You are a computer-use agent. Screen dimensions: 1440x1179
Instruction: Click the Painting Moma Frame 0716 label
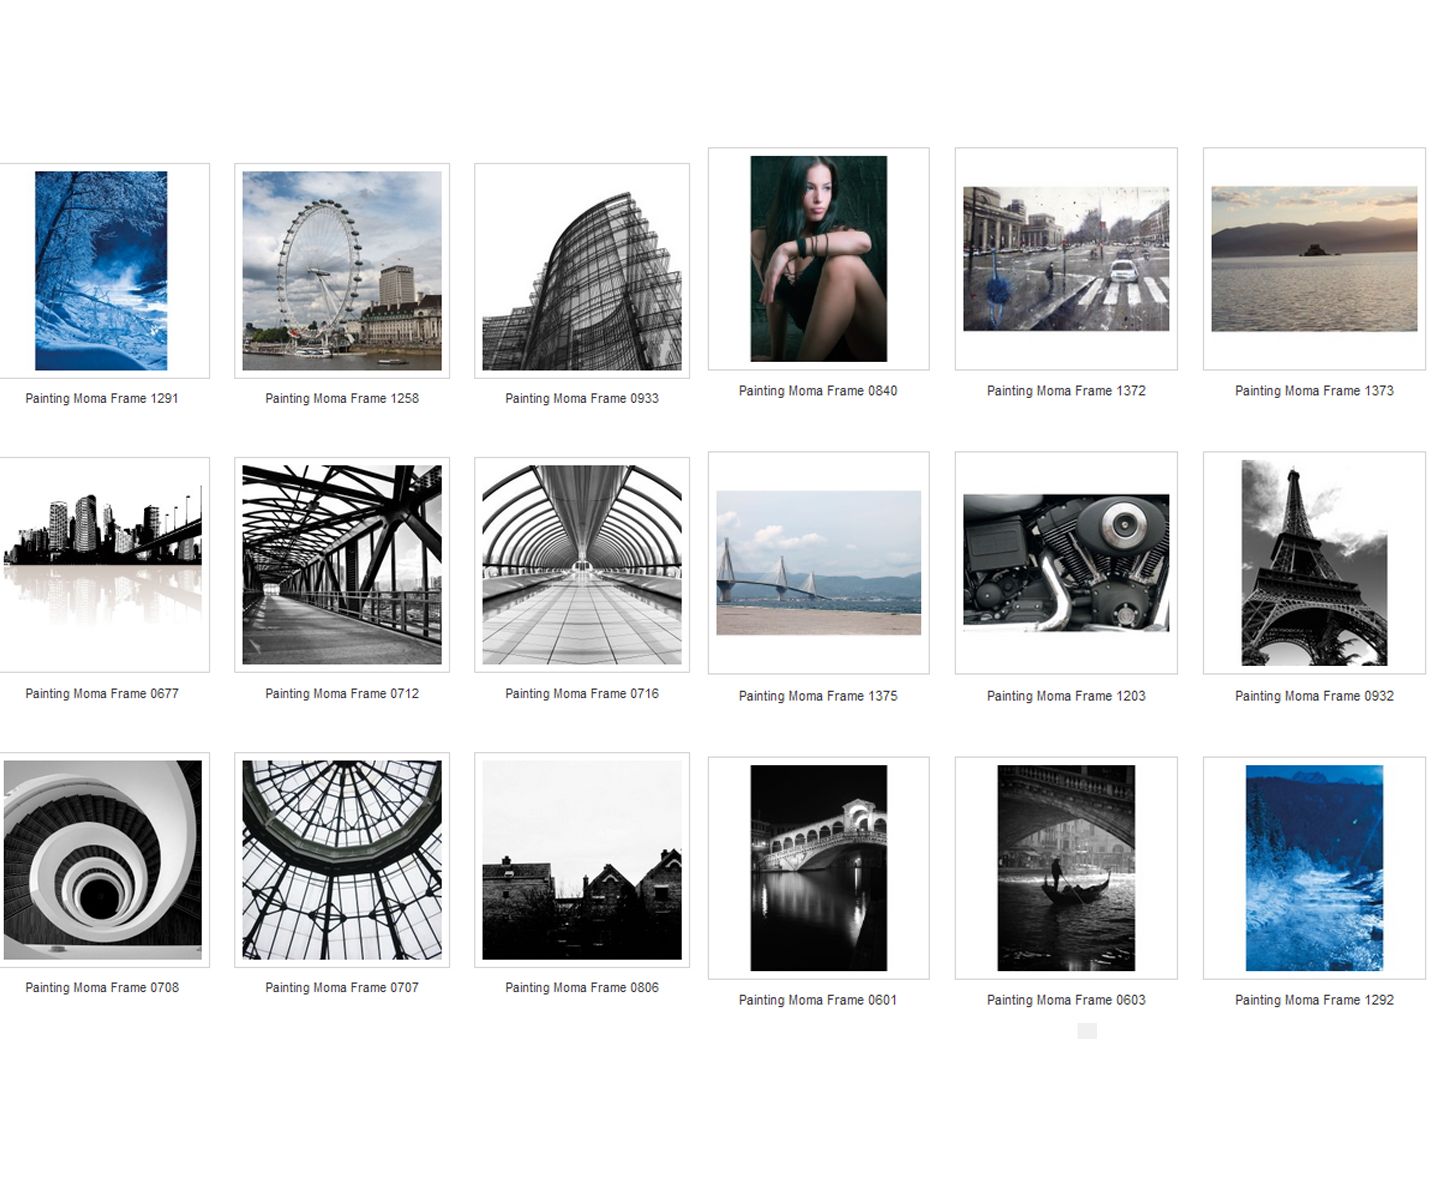[x=582, y=693]
